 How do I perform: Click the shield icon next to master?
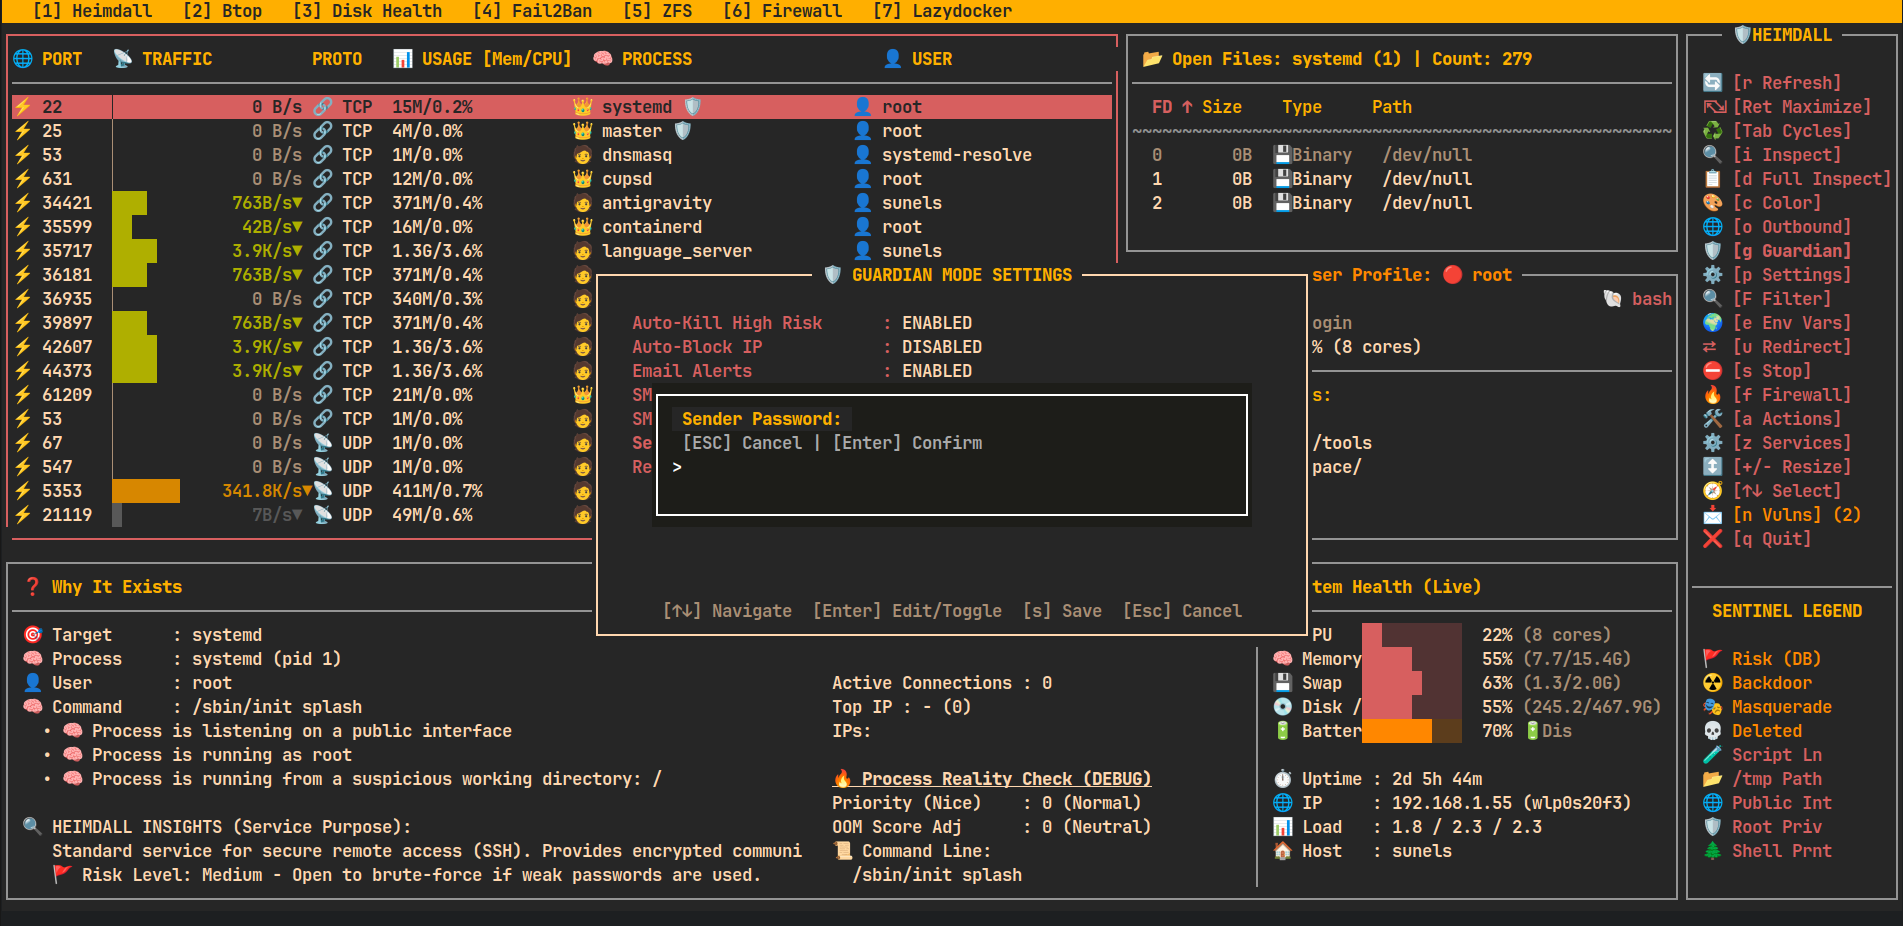point(682,131)
